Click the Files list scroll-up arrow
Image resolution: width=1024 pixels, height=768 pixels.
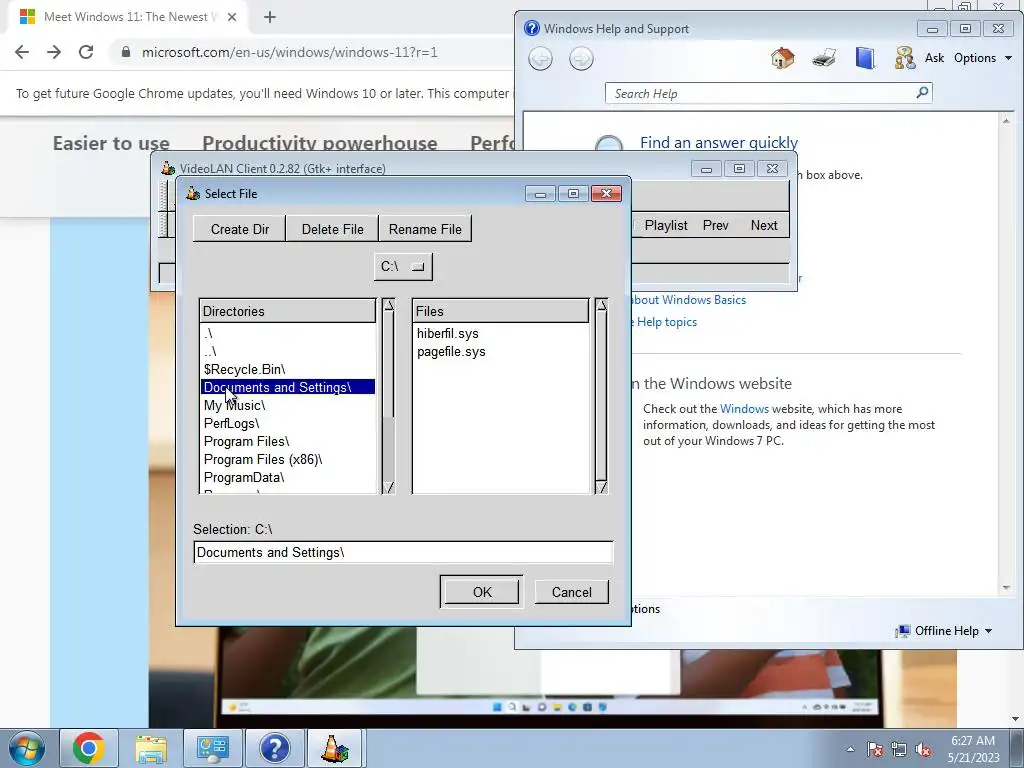(x=601, y=305)
